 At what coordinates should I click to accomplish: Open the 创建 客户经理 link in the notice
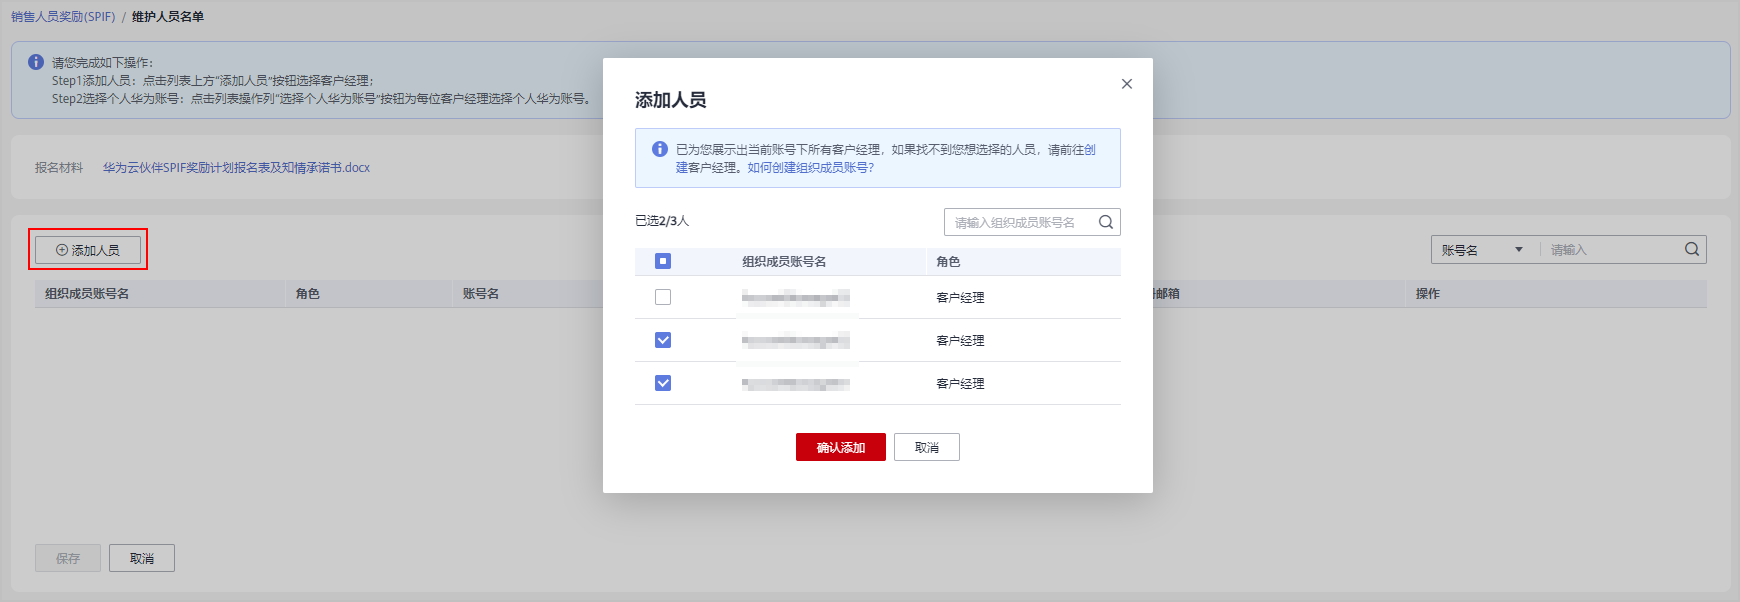click(1090, 150)
